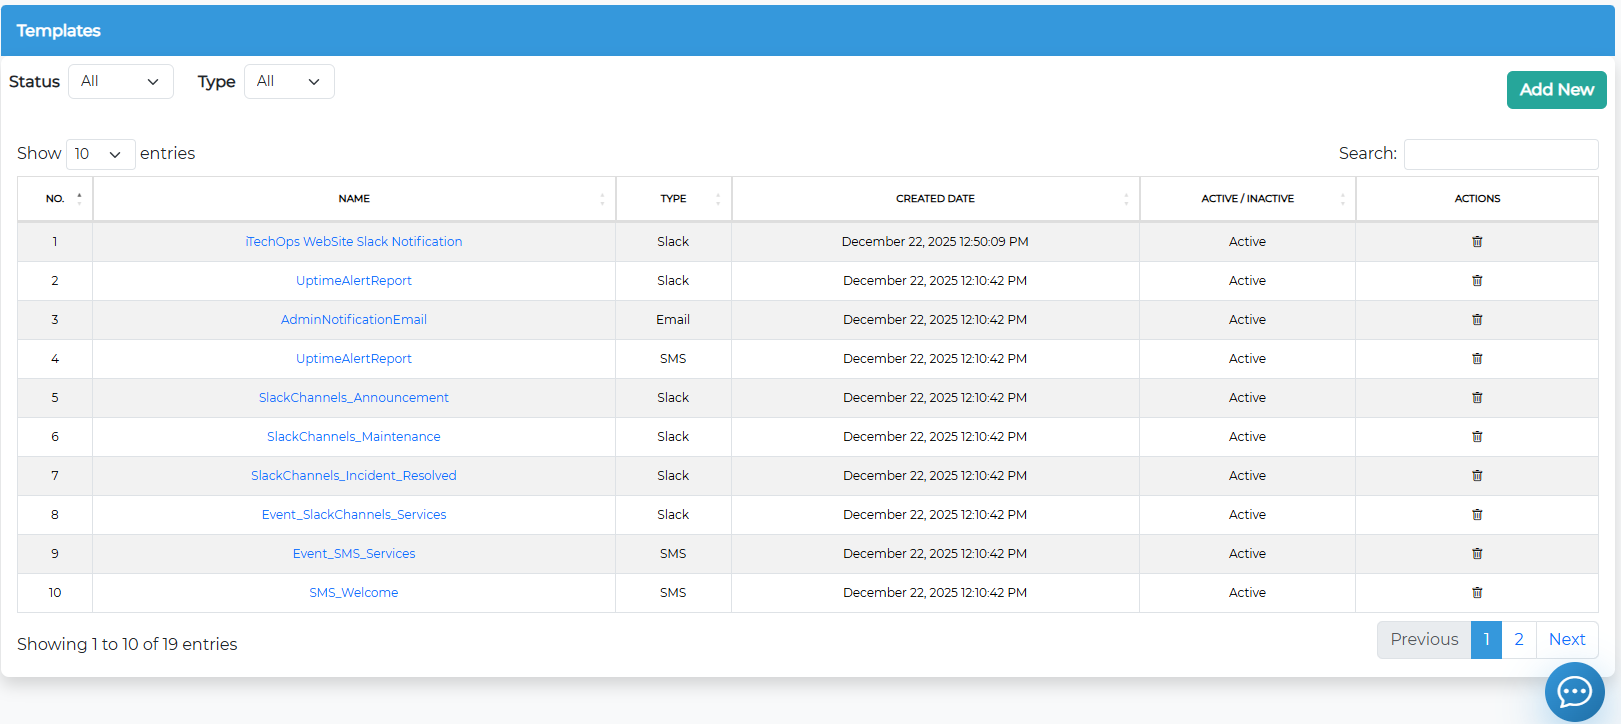Sort table by NAME column
The height and width of the screenshot is (724, 1621).
click(354, 199)
